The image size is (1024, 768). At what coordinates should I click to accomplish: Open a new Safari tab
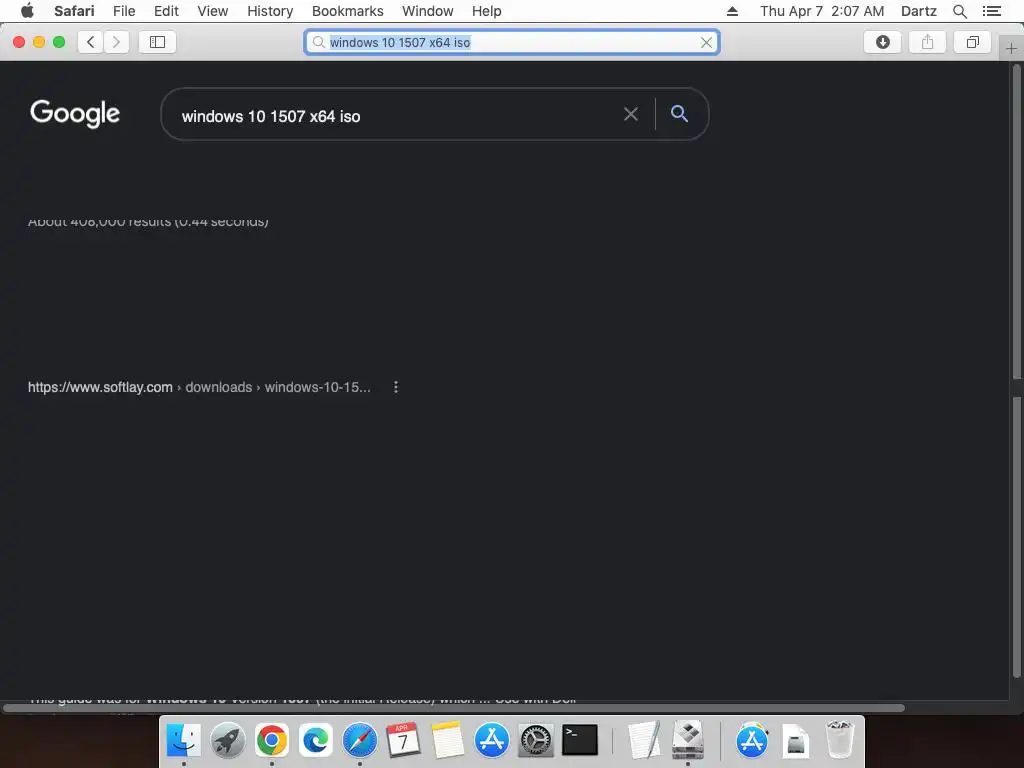(x=1011, y=48)
